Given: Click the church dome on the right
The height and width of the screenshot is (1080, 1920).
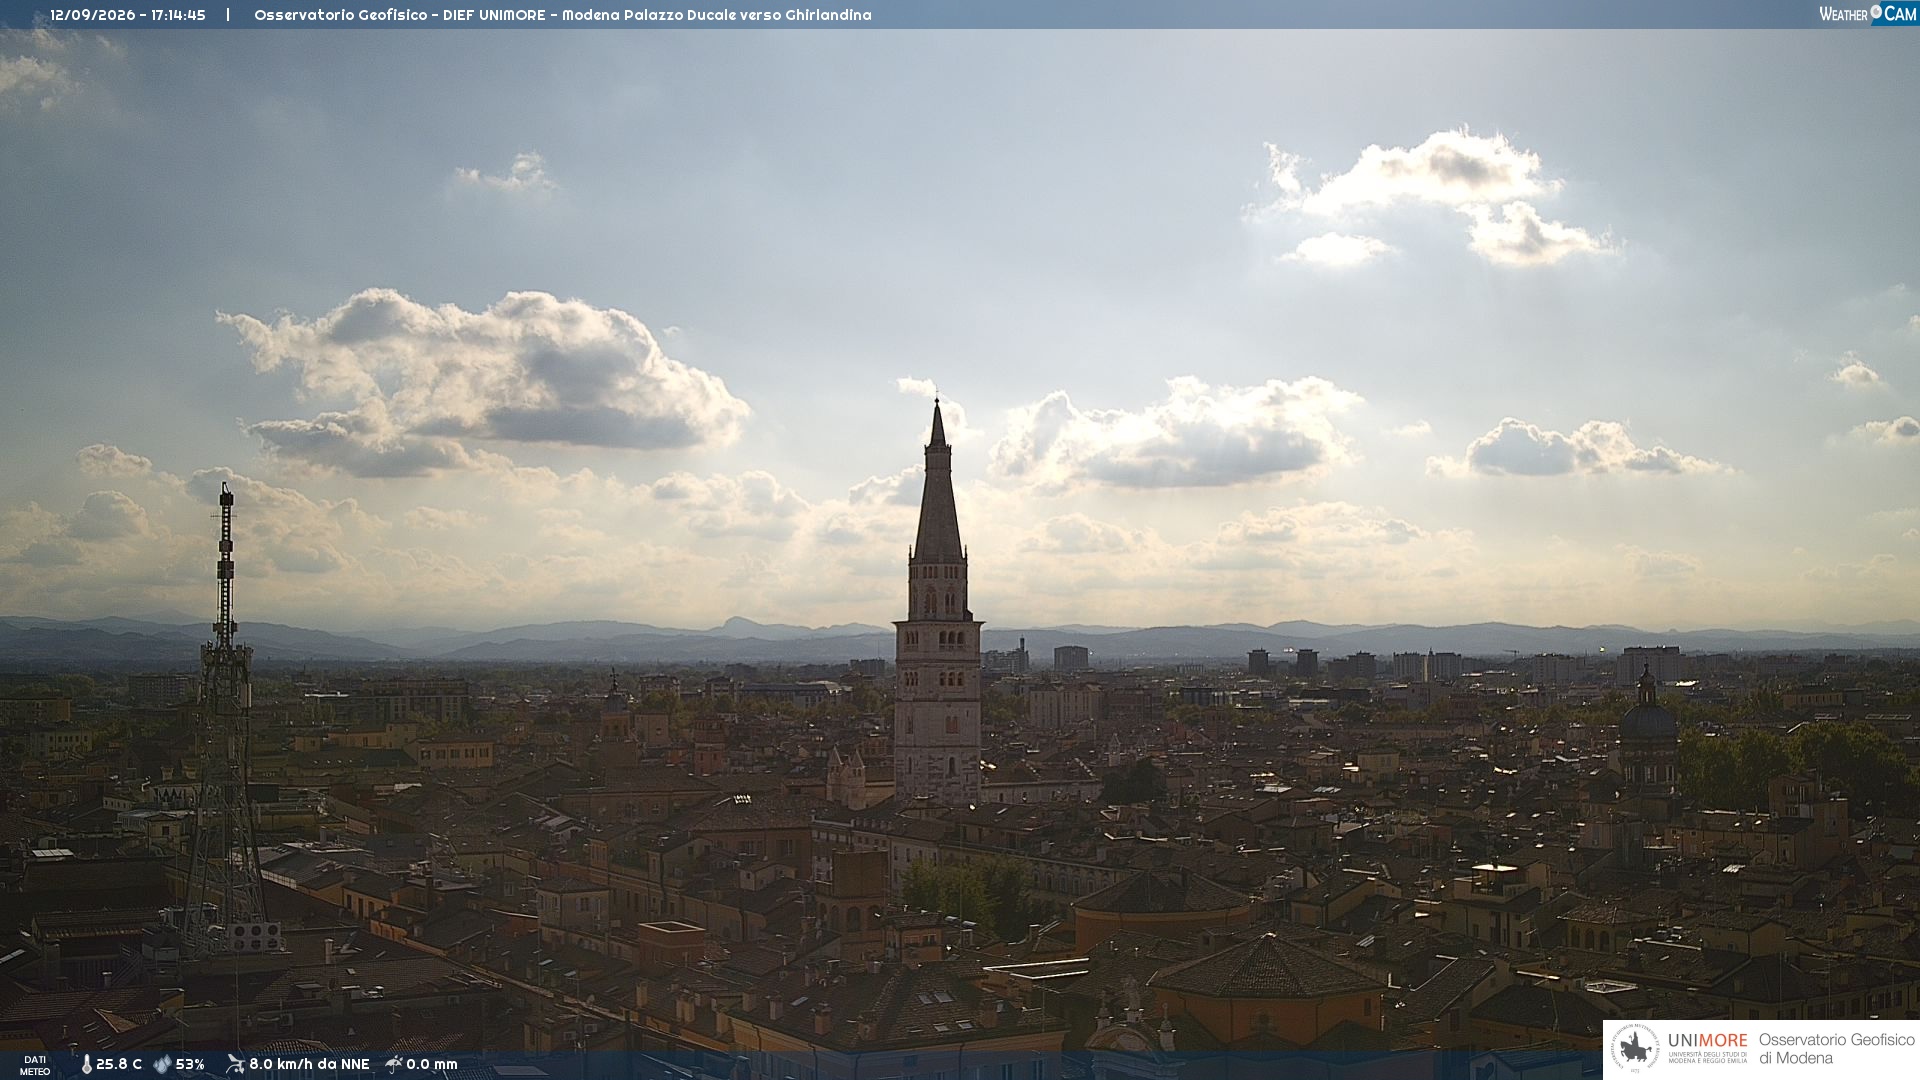Looking at the screenshot, I should (x=1647, y=722).
